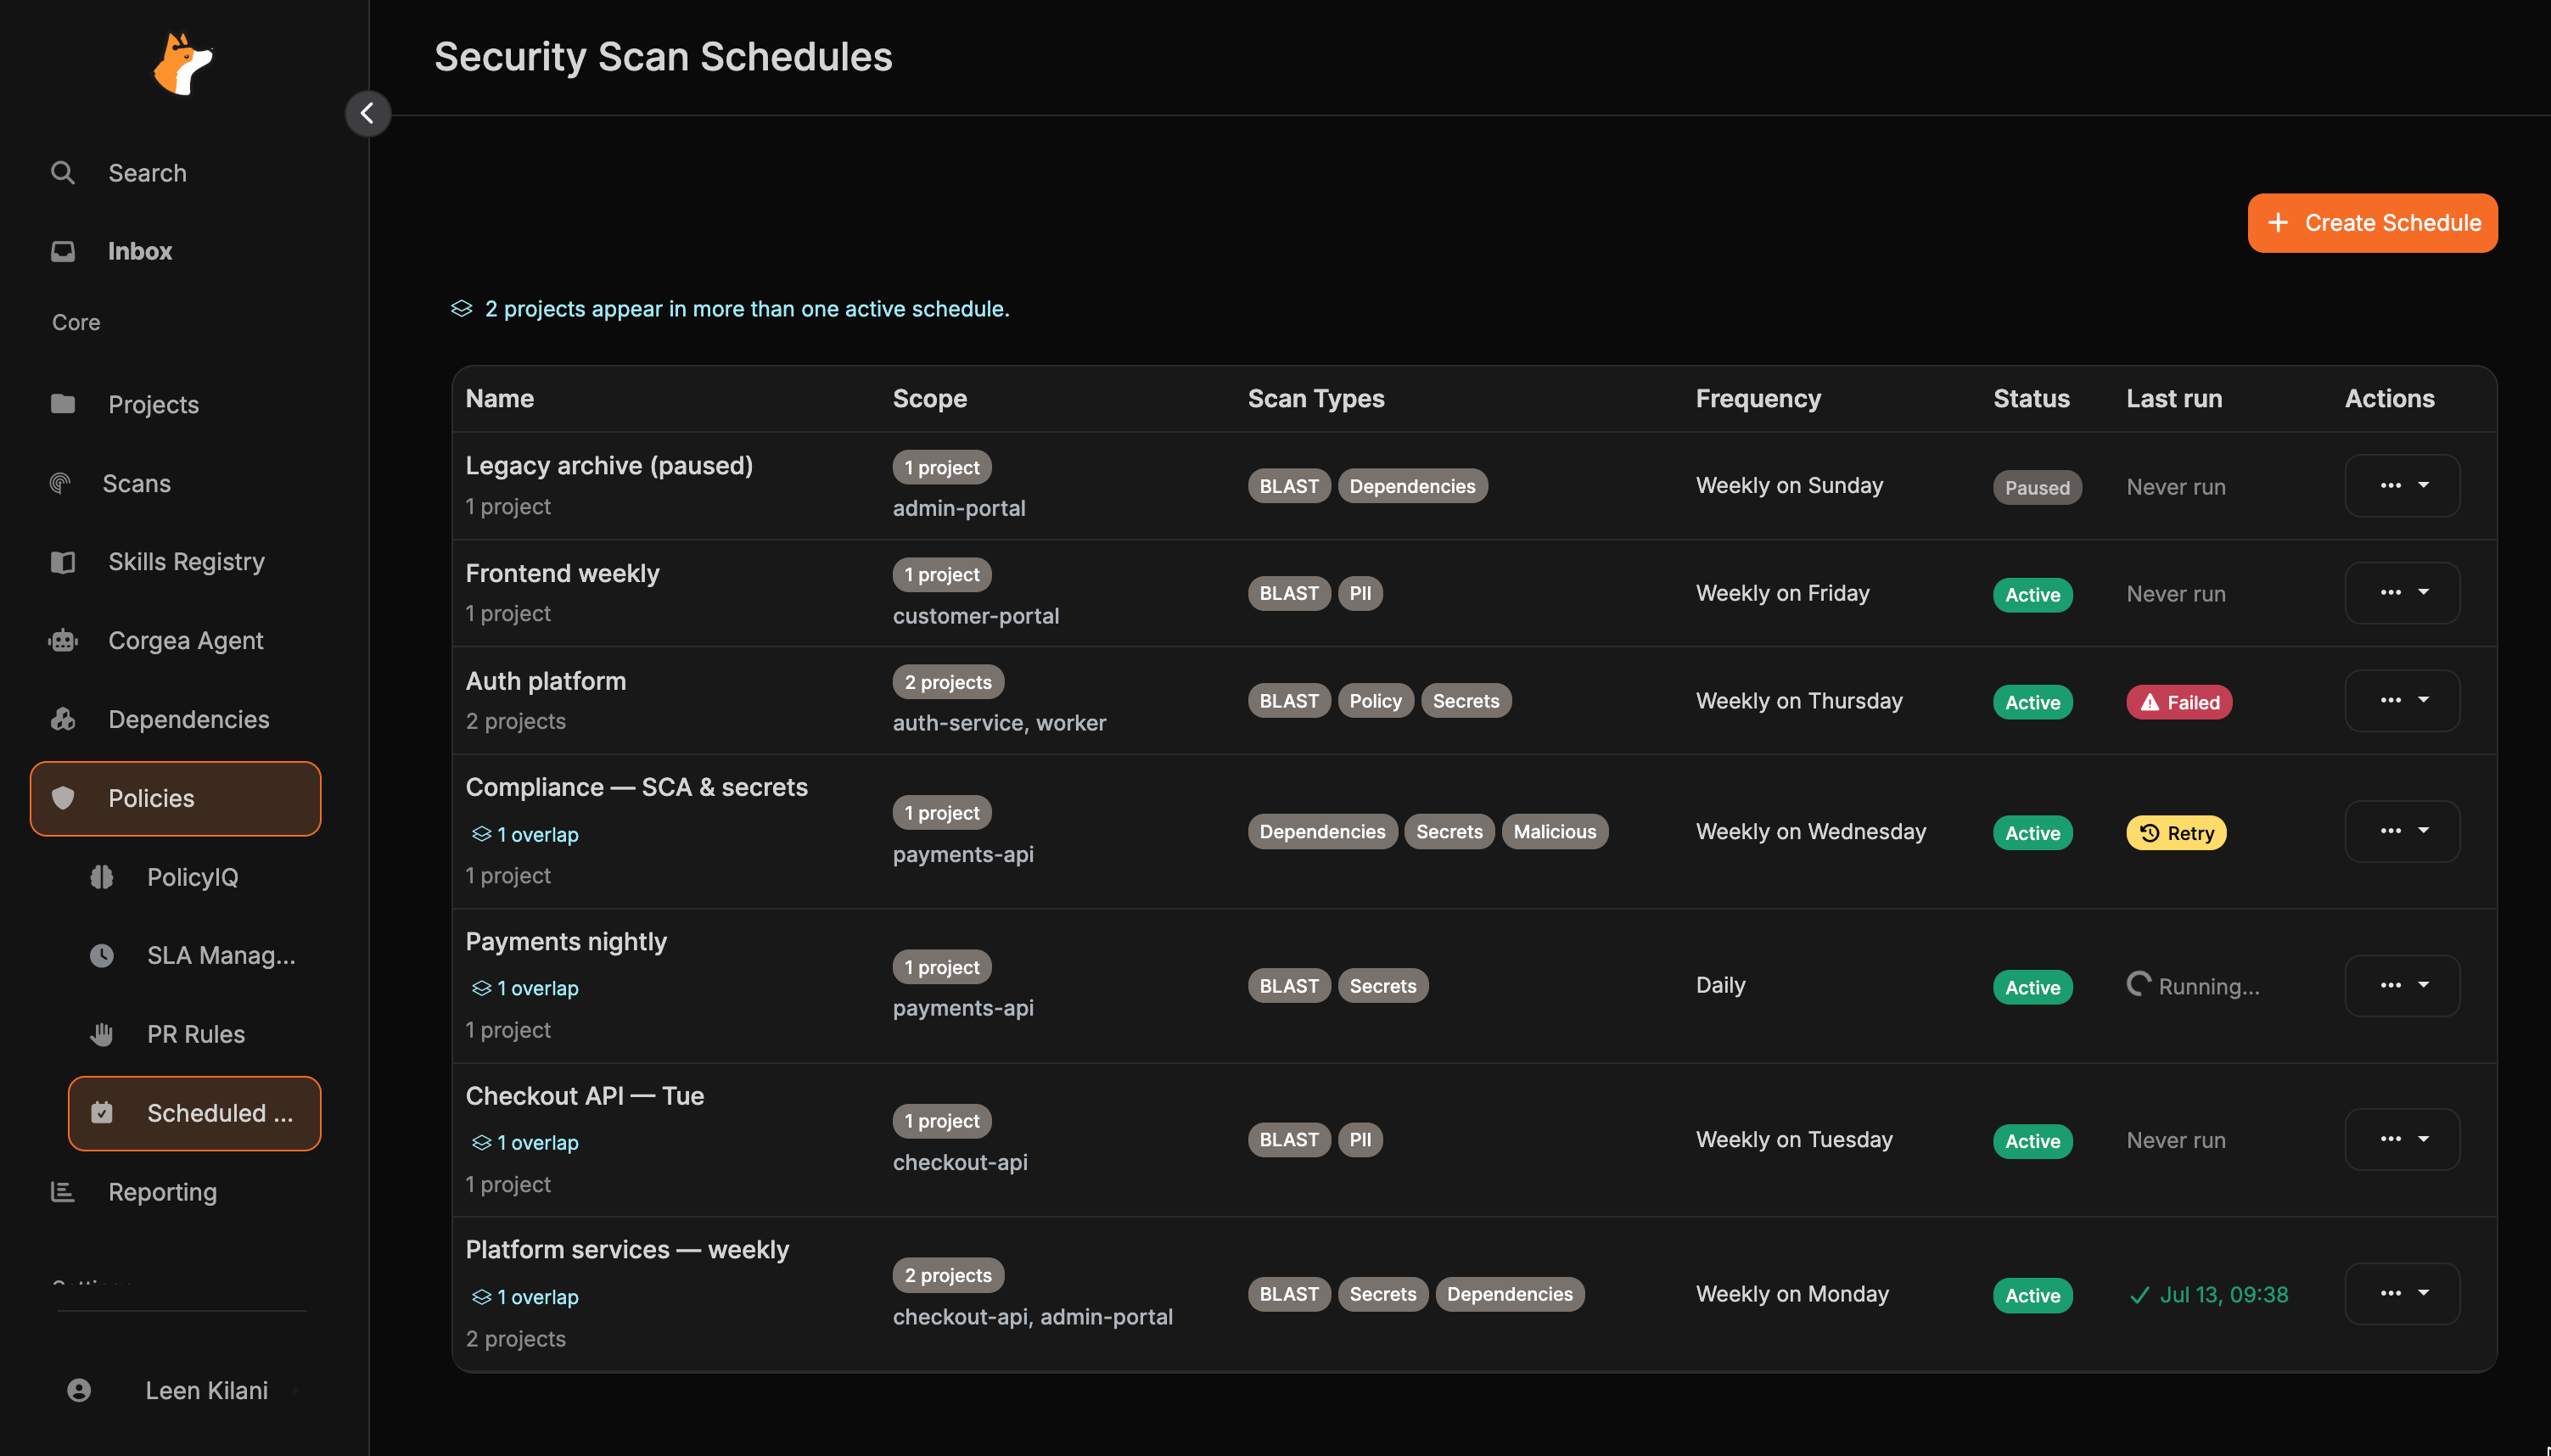Click the Policies shield icon
Image resolution: width=2551 pixels, height=1456 pixels.
coord(63,798)
